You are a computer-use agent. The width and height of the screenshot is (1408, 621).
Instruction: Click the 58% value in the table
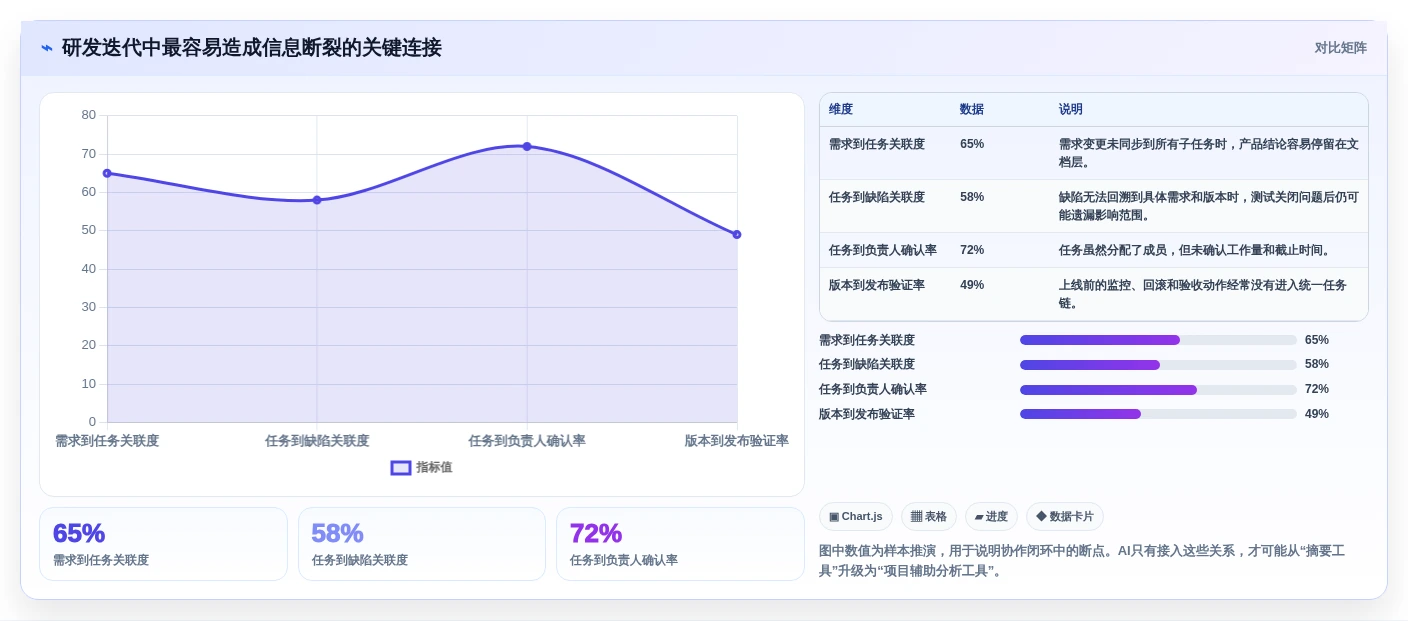point(972,197)
